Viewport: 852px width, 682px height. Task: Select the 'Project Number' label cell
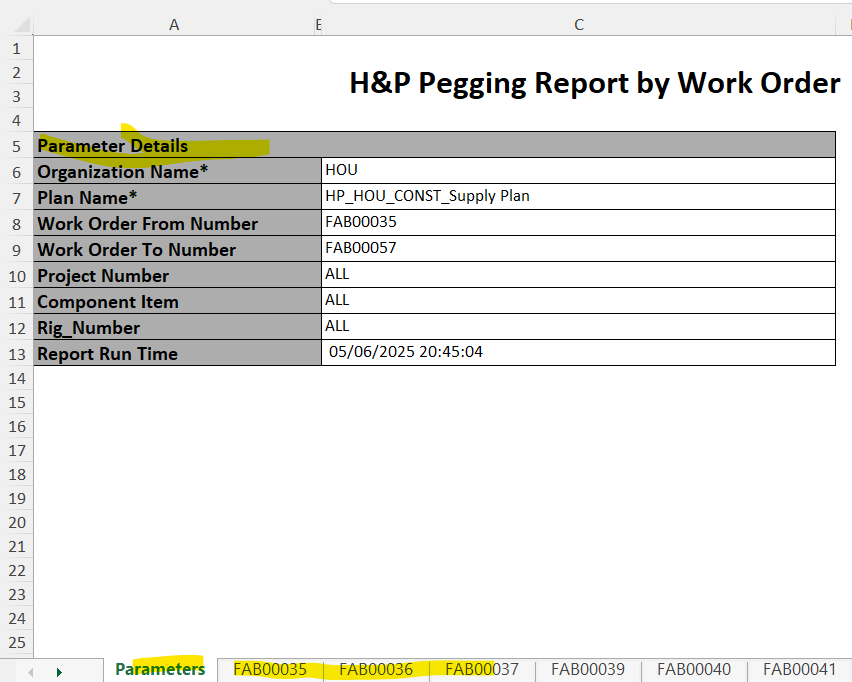(x=178, y=276)
